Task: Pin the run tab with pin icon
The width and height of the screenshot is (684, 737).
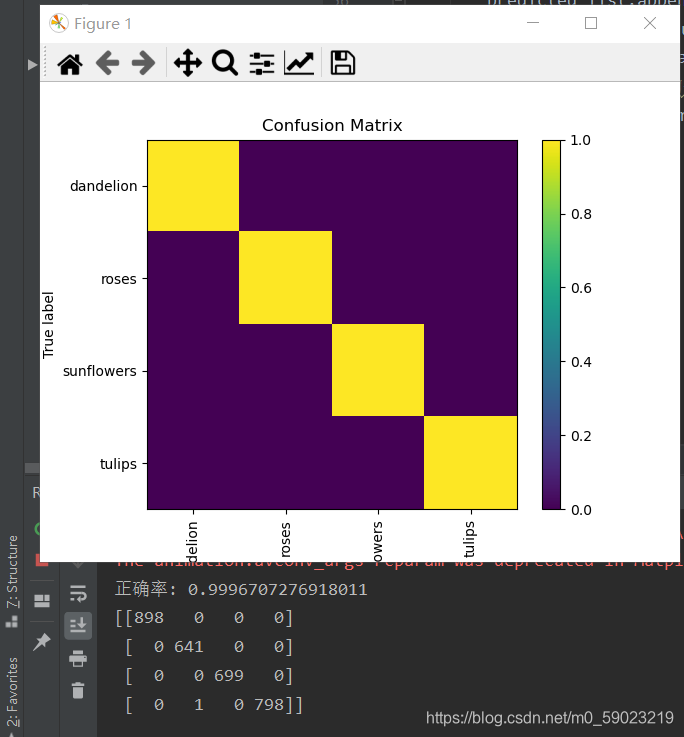Action: [42, 642]
